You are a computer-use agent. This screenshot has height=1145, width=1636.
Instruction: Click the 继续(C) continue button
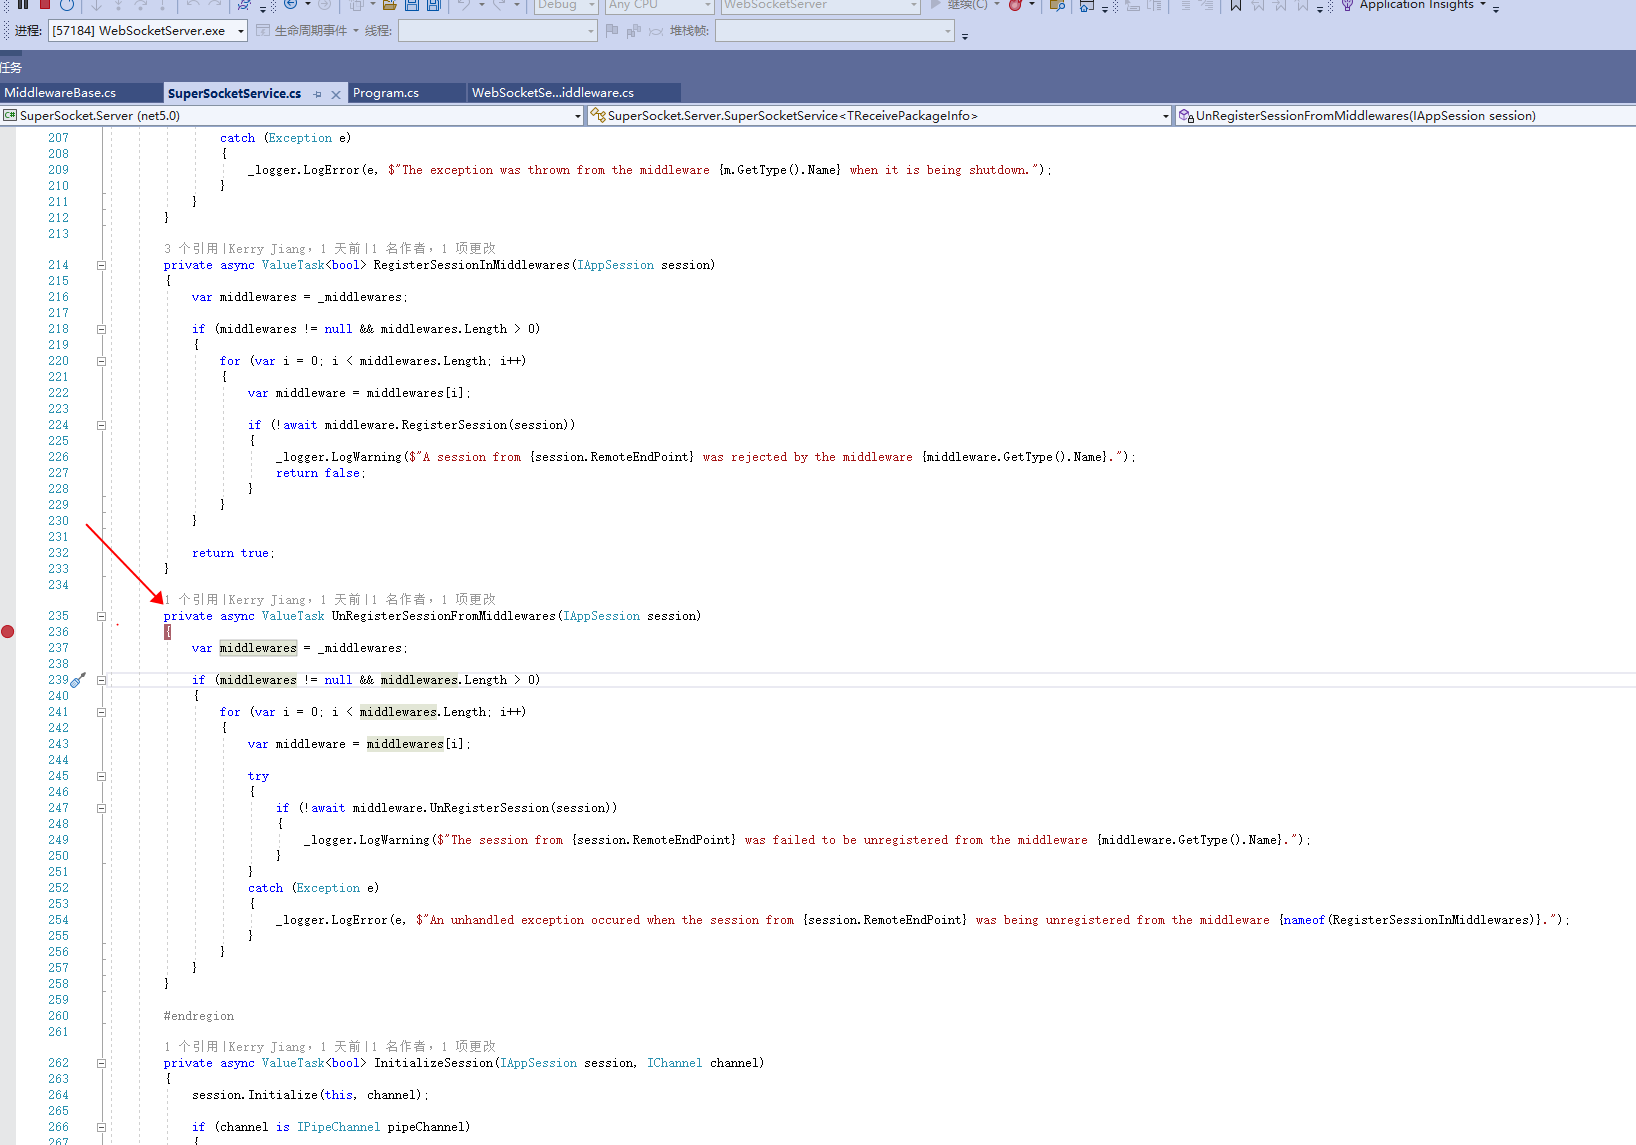click(959, 4)
